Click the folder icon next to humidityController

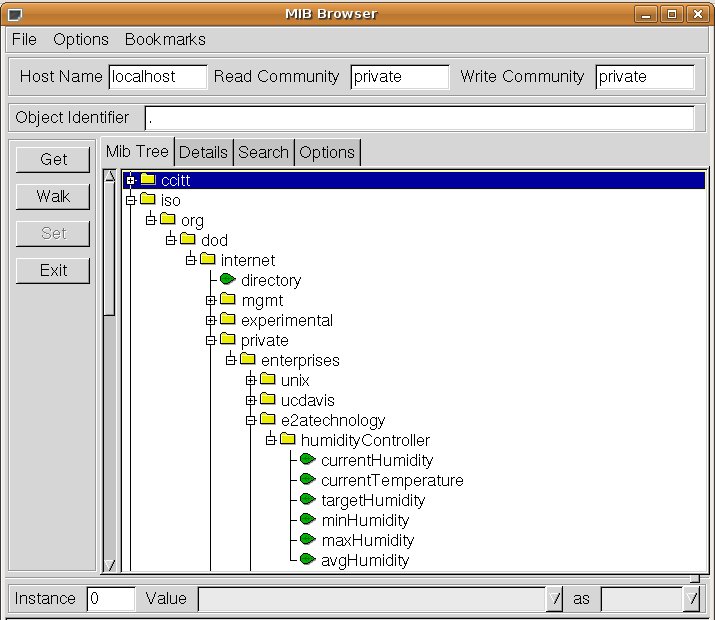tap(288, 440)
